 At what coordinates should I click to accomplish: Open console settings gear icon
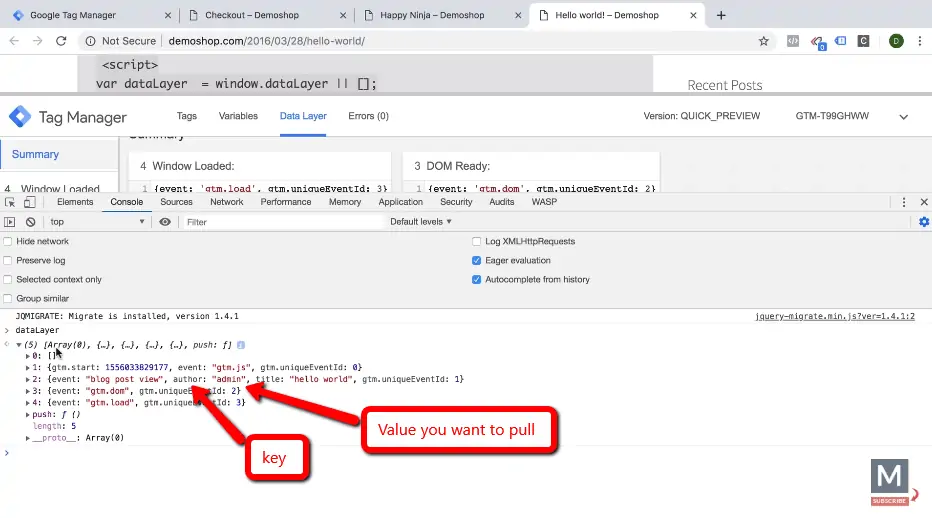(923, 222)
